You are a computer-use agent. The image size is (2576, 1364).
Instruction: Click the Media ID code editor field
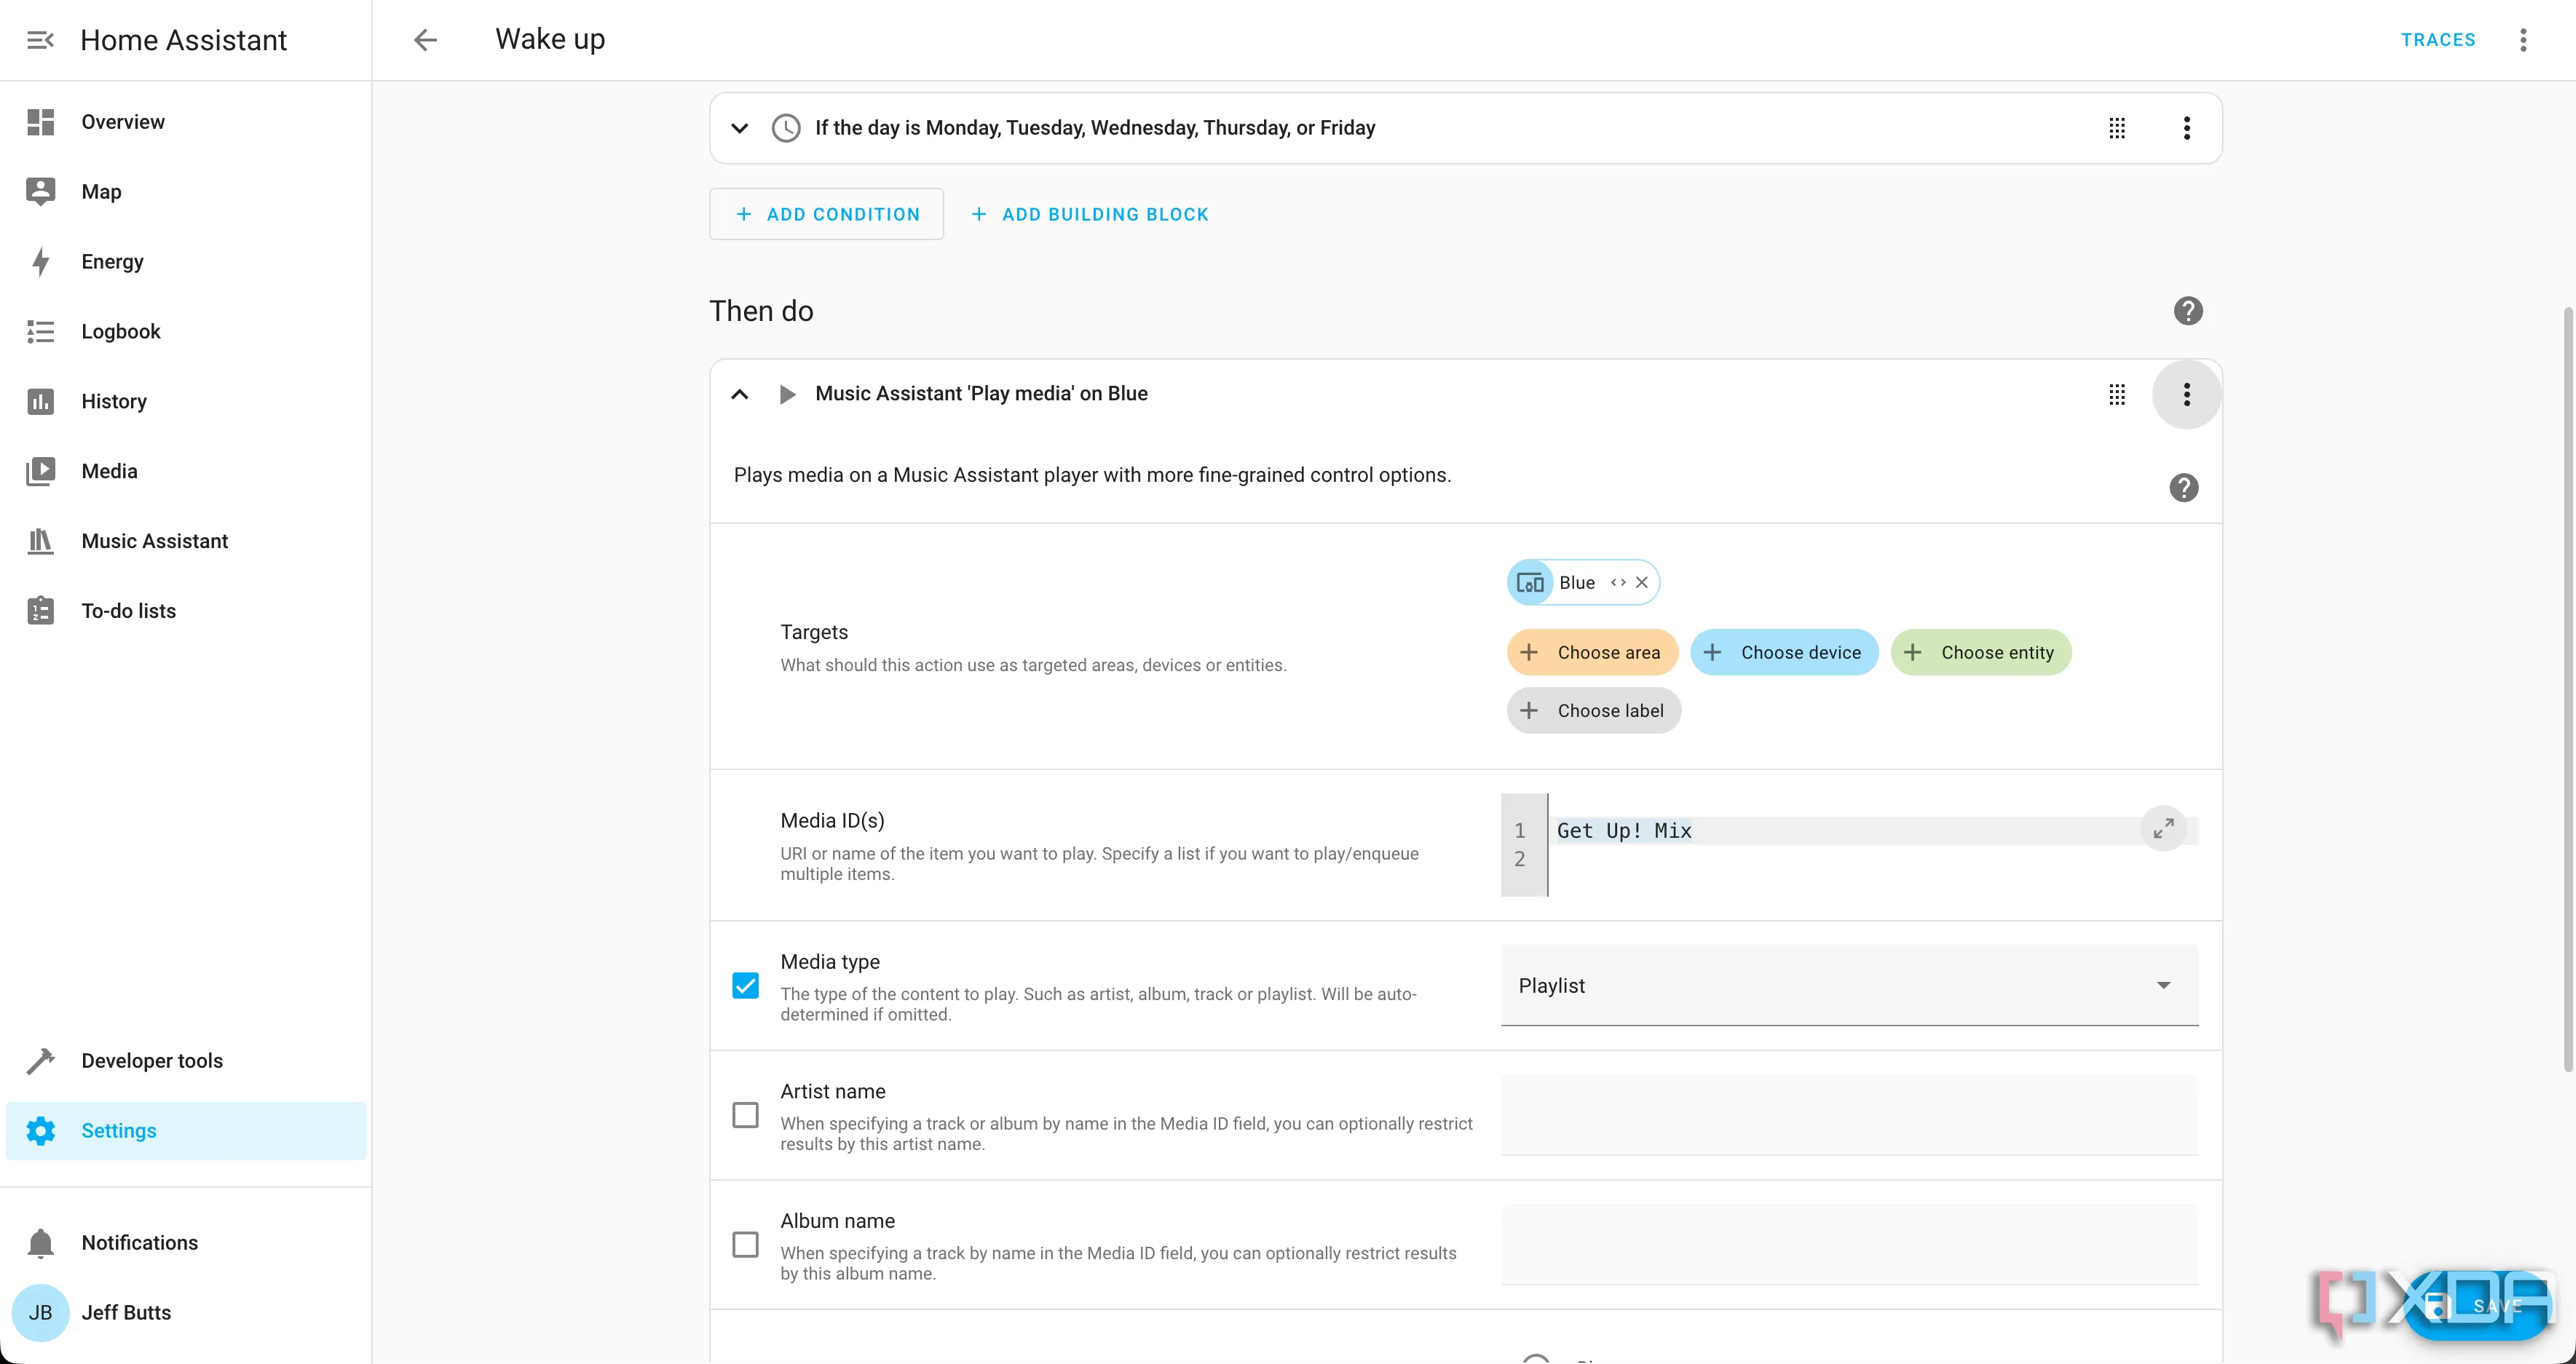click(x=1849, y=845)
